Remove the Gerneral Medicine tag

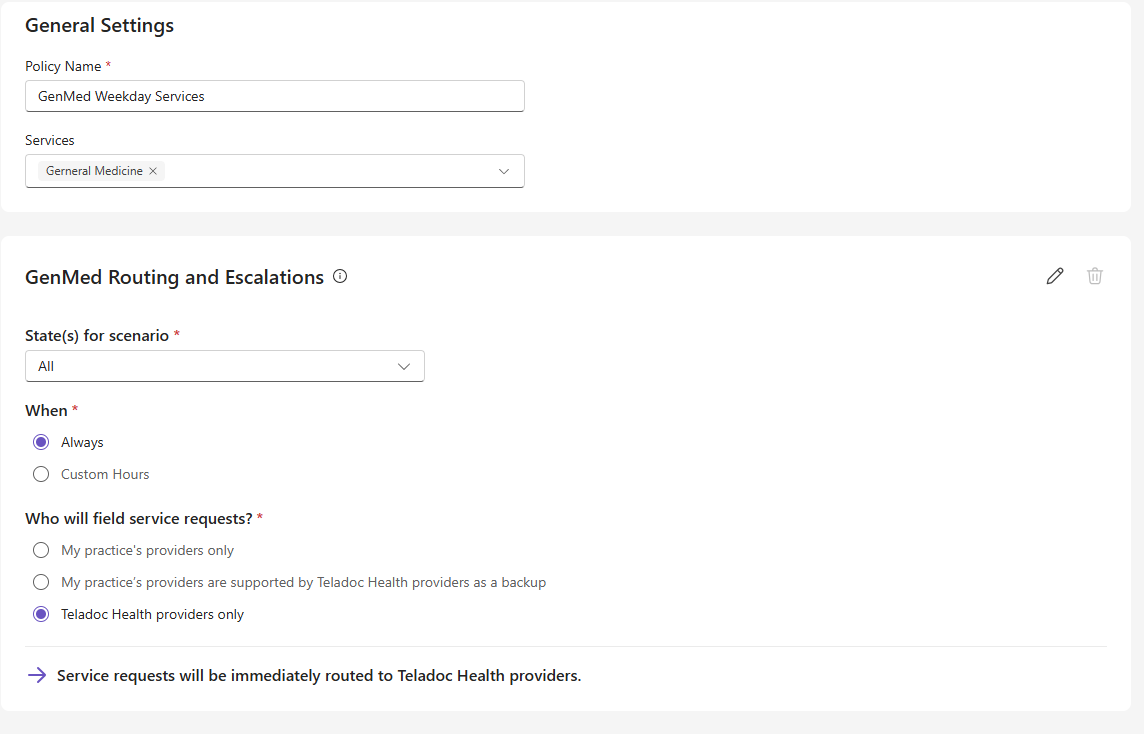tap(153, 171)
